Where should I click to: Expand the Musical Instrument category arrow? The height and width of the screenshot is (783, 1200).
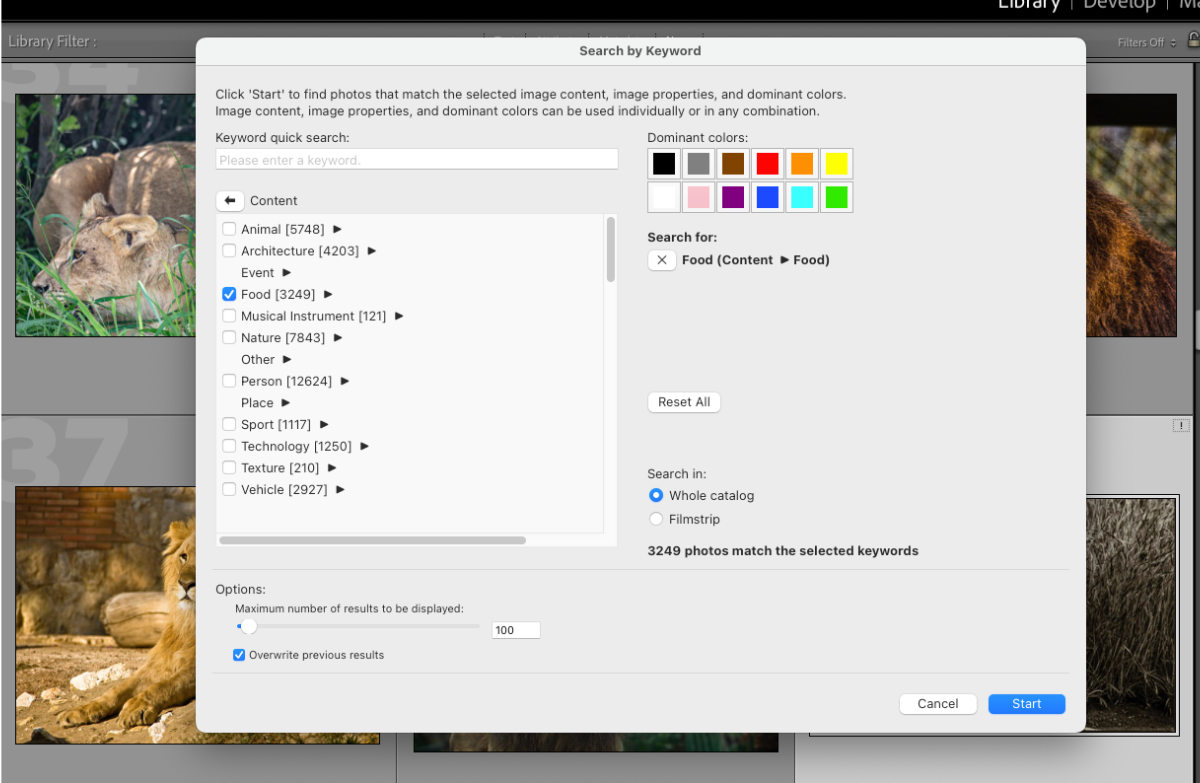click(399, 316)
